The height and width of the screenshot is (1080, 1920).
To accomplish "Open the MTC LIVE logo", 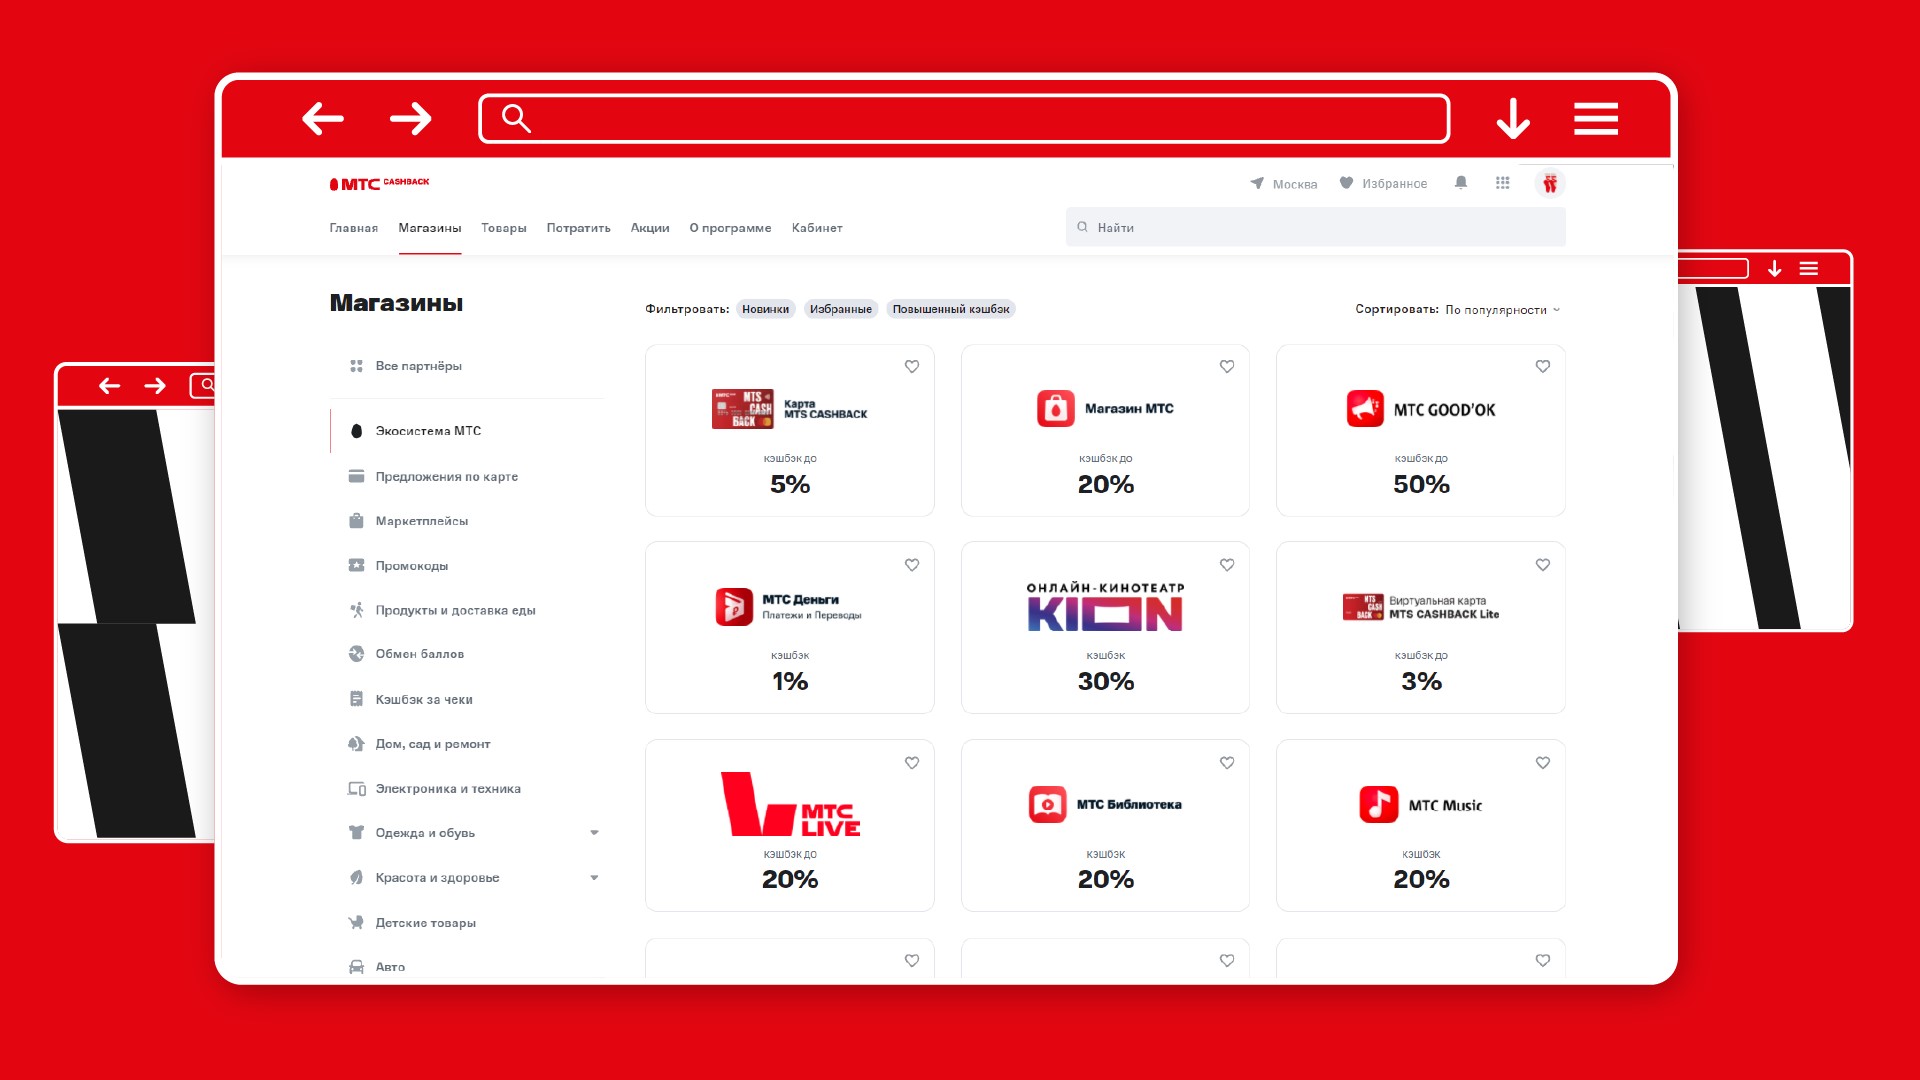I will click(x=790, y=804).
